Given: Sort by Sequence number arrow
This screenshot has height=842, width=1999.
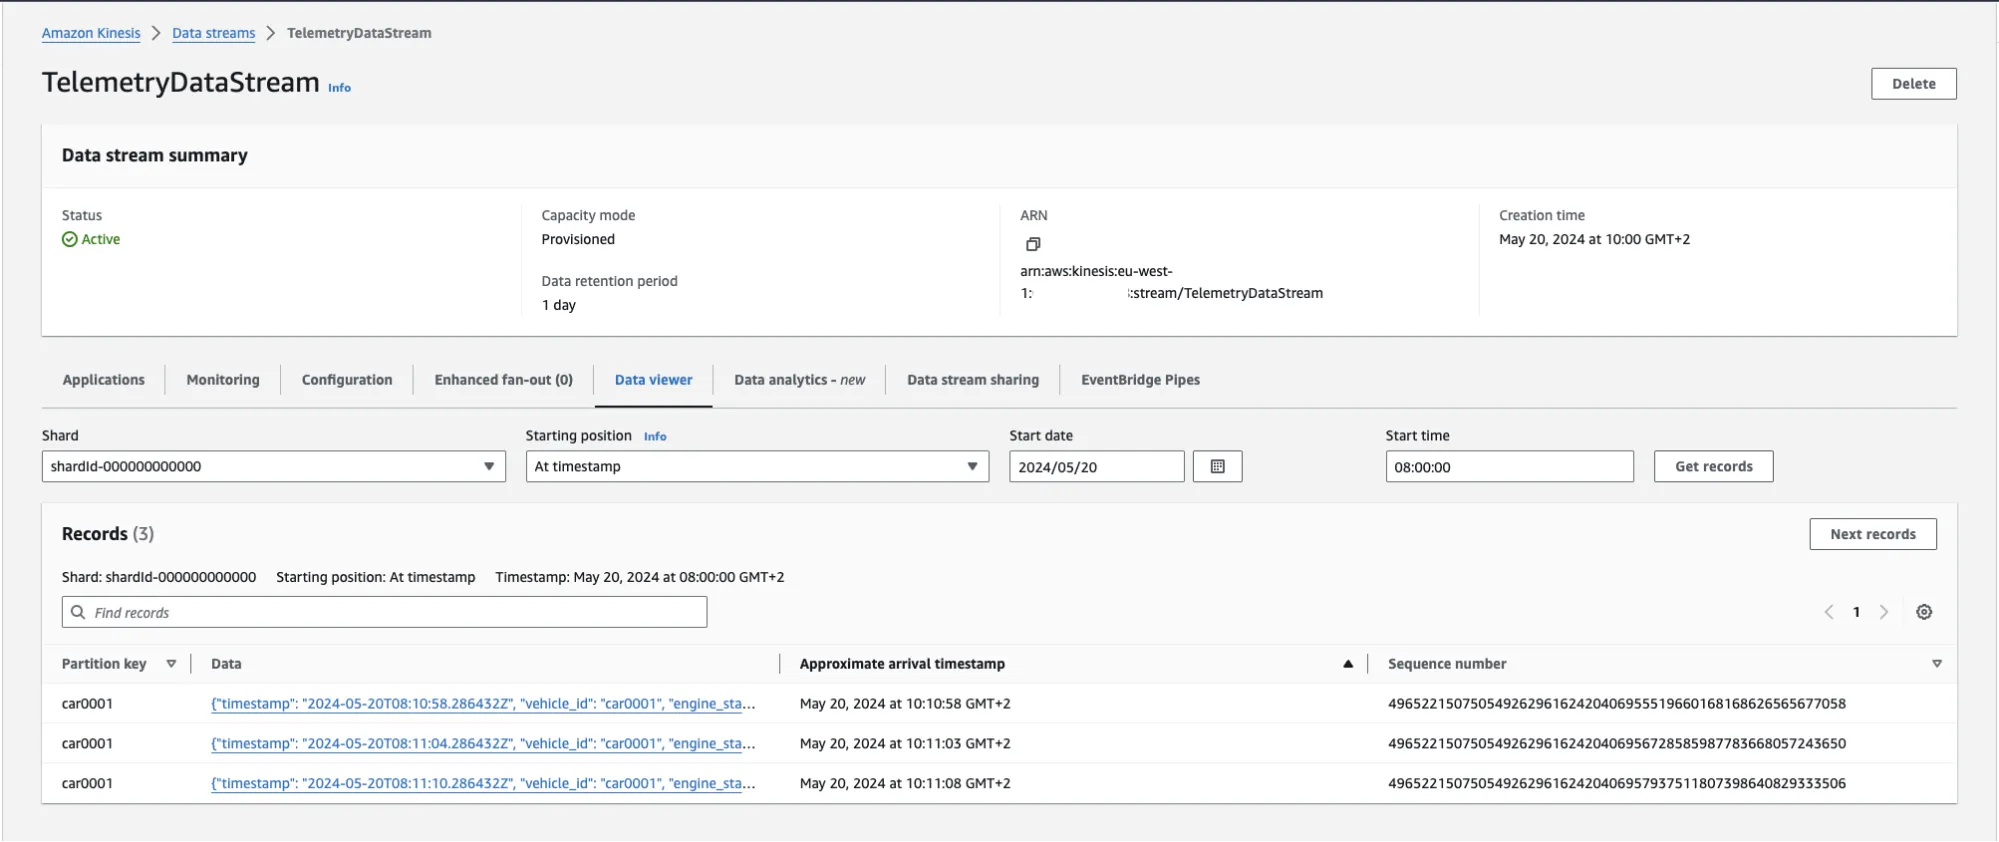Looking at the screenshot, I should click(1937, 664).
